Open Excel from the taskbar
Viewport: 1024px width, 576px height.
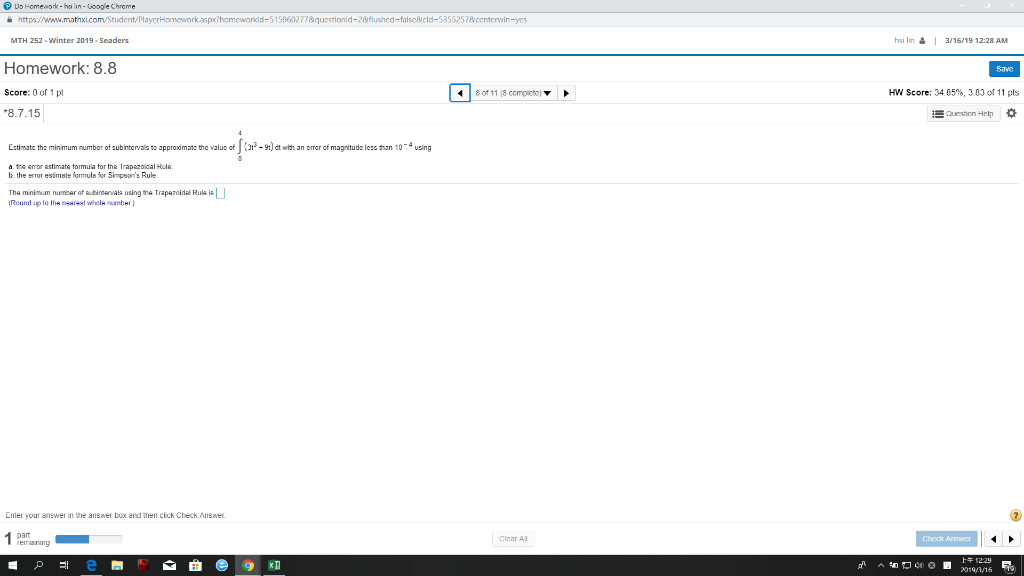(x=274, y=566)
